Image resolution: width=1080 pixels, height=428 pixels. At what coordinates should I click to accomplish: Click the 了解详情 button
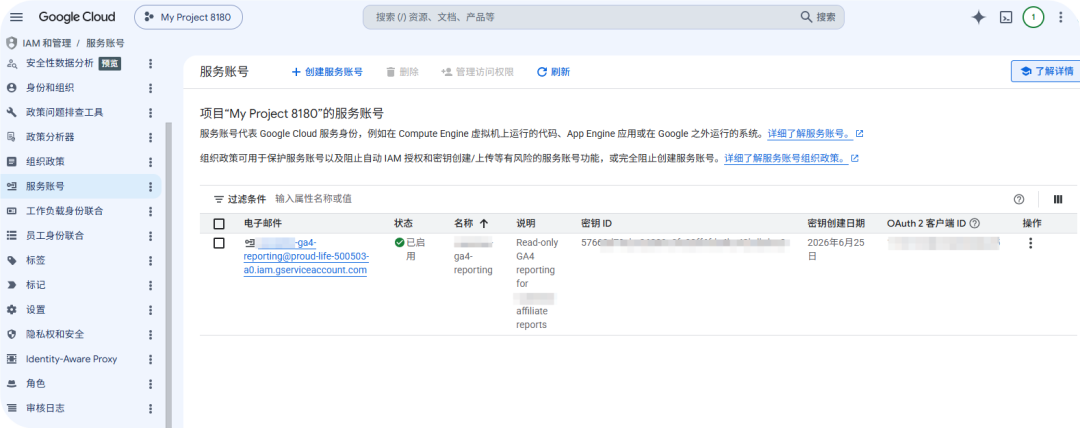[x=1046, y=71]
